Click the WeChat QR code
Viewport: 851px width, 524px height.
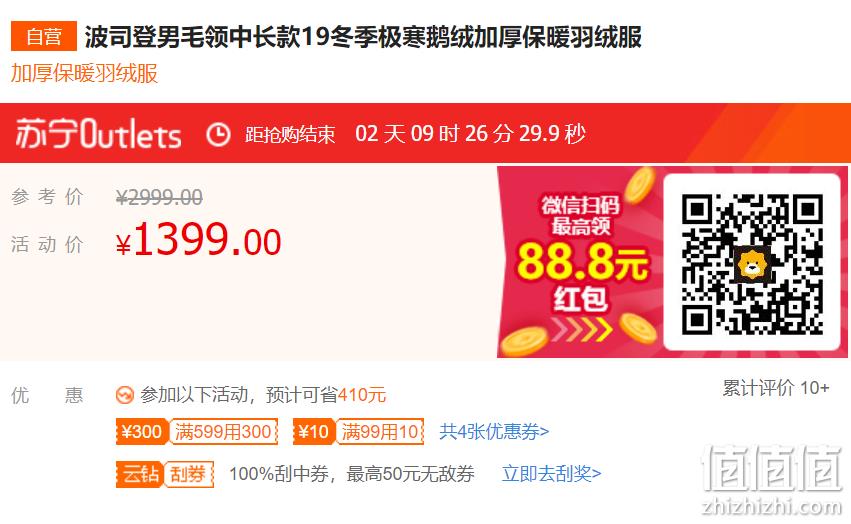point(752,263)
